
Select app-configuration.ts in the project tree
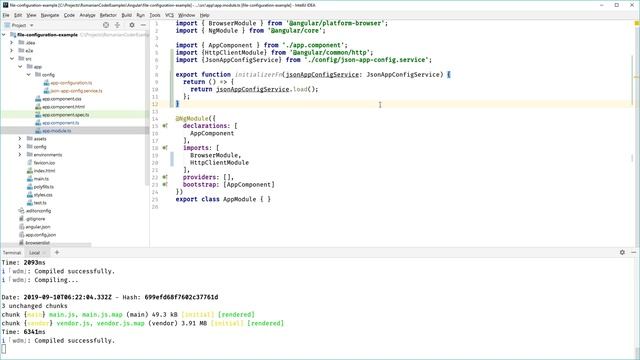tap(71, 83)
